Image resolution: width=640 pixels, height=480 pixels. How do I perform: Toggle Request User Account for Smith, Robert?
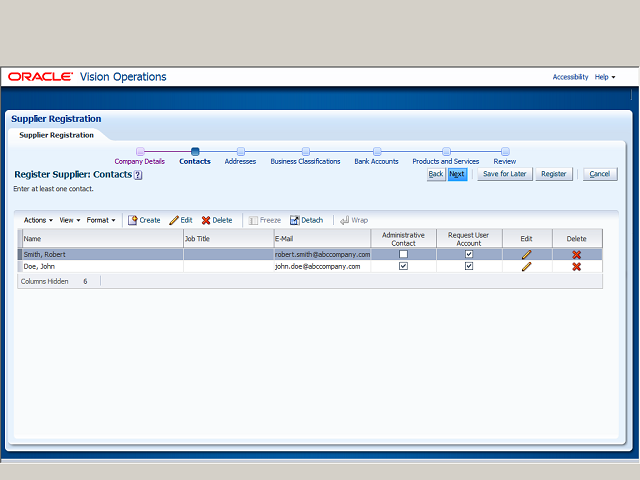[469, 254]
